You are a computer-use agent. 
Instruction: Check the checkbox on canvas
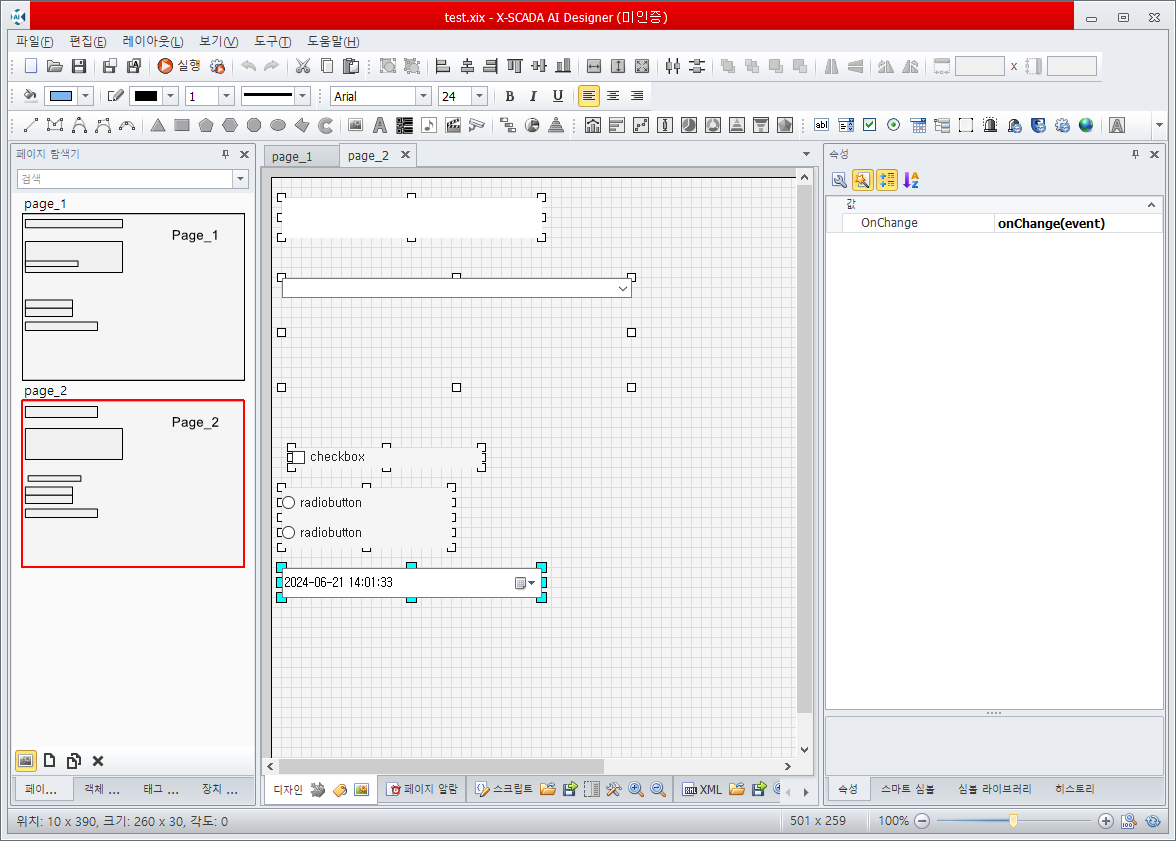pyautogui.click(x=298, y=457)
